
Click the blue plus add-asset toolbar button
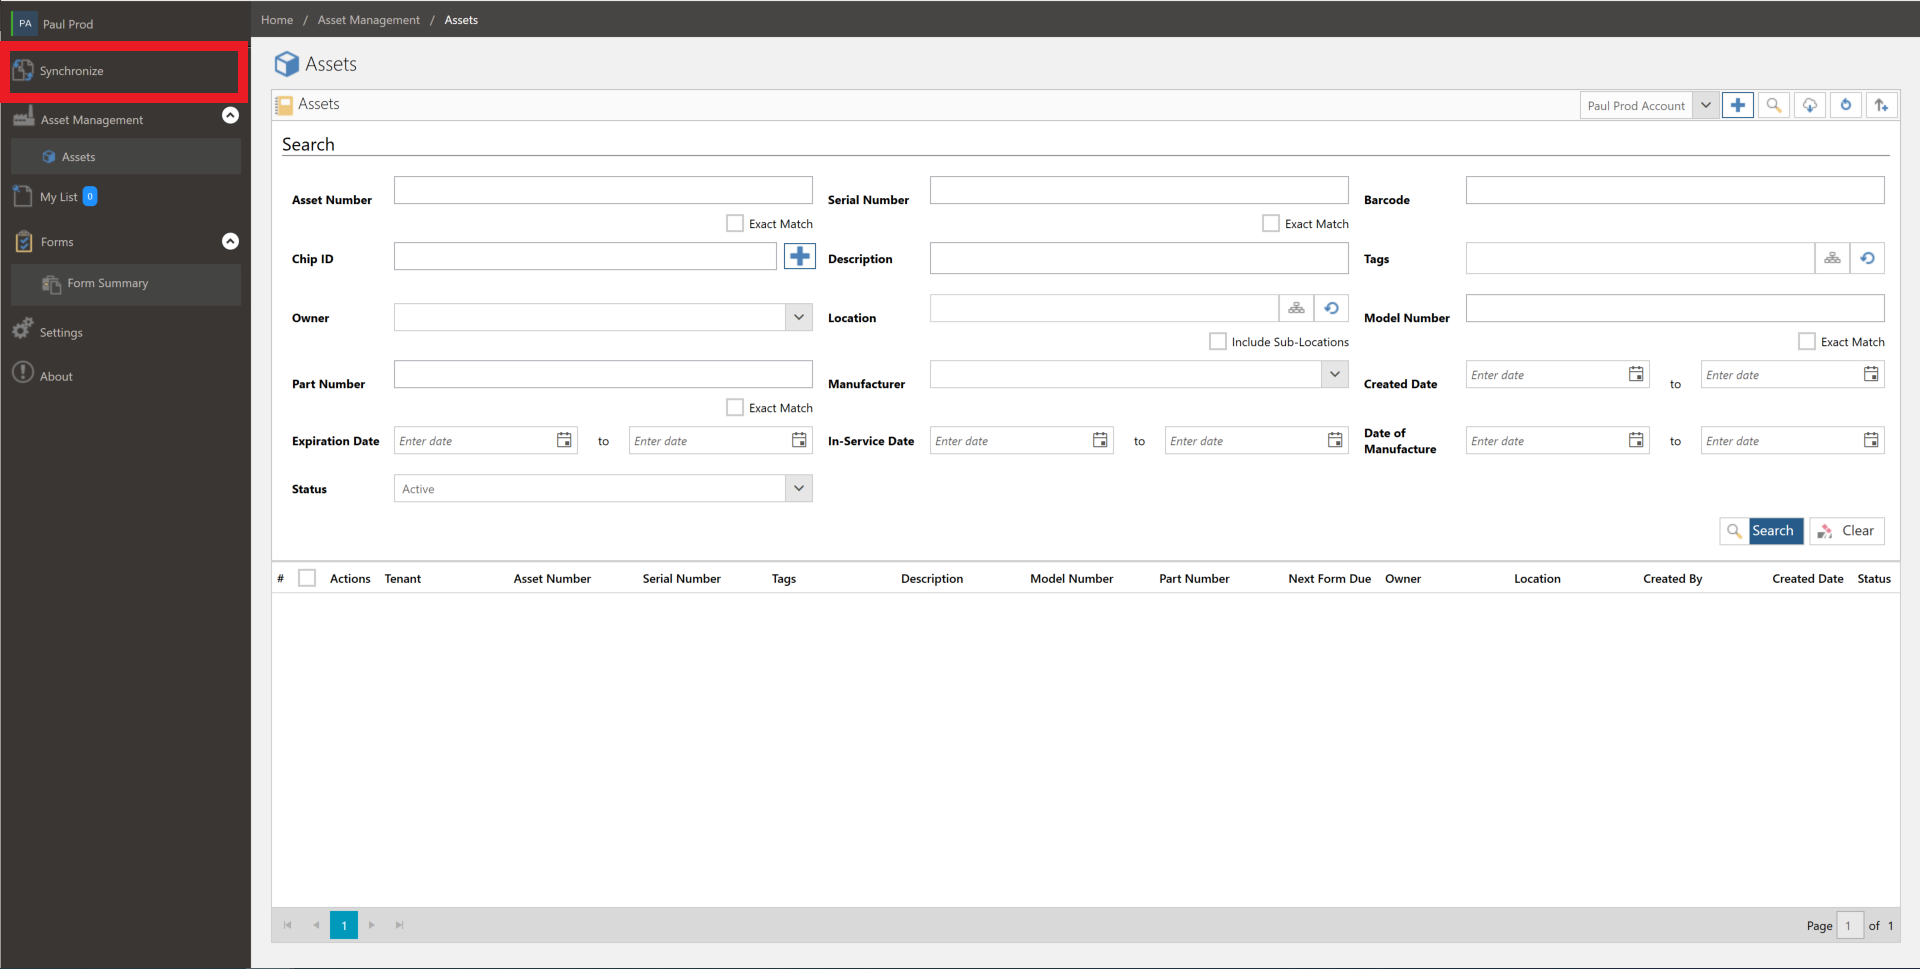click(x=1738, y=105)
